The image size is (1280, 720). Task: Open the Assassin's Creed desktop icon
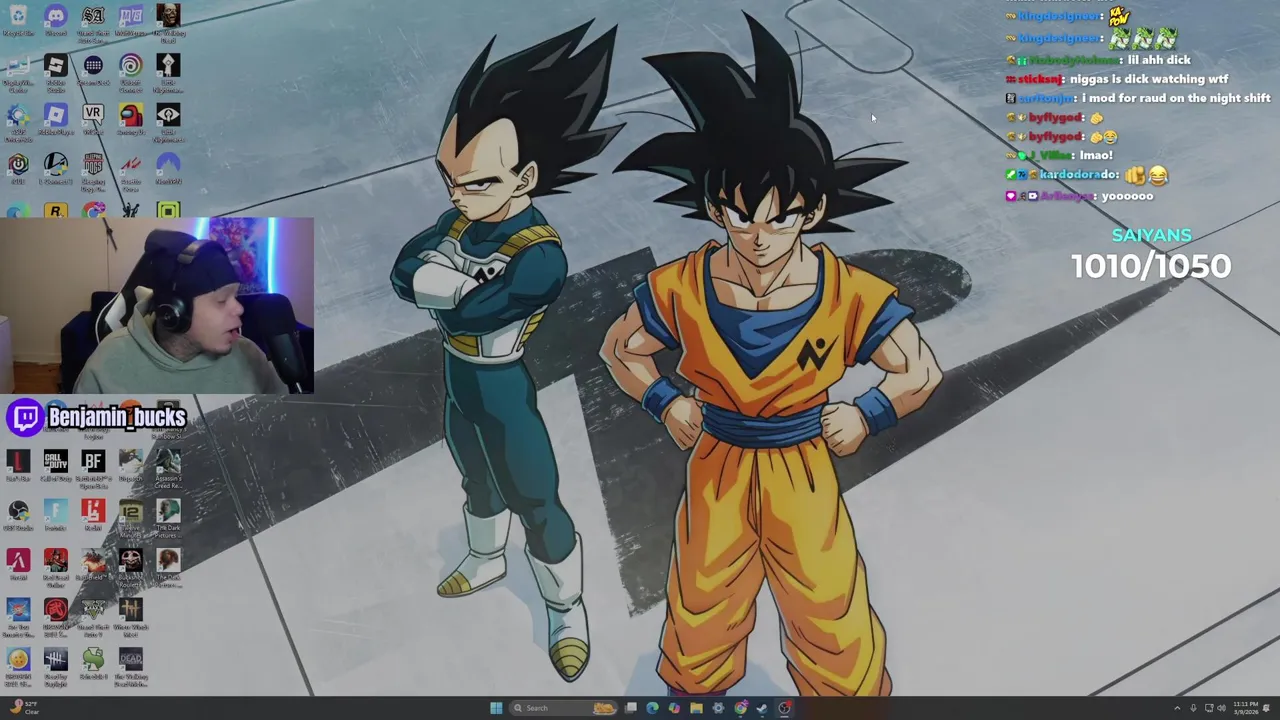pyautogui.click(x=168, y=468)
